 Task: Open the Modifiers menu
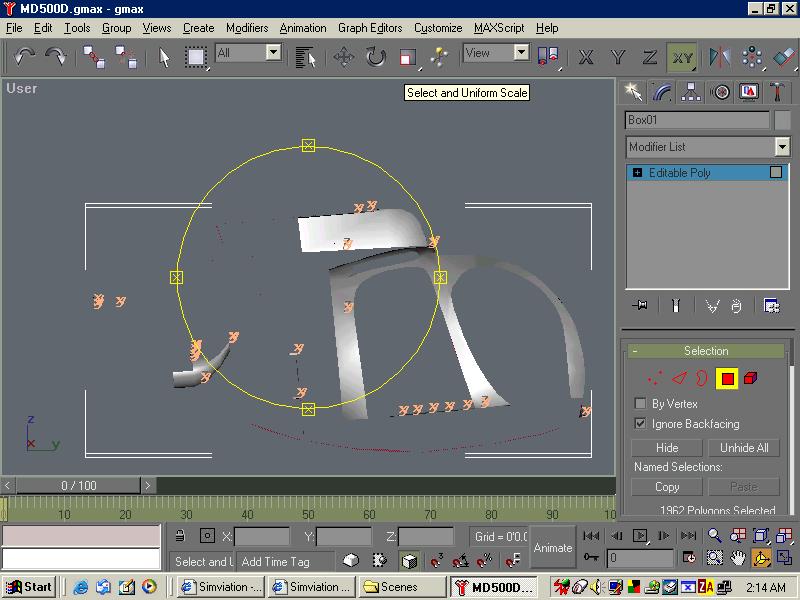coord(246,28)
